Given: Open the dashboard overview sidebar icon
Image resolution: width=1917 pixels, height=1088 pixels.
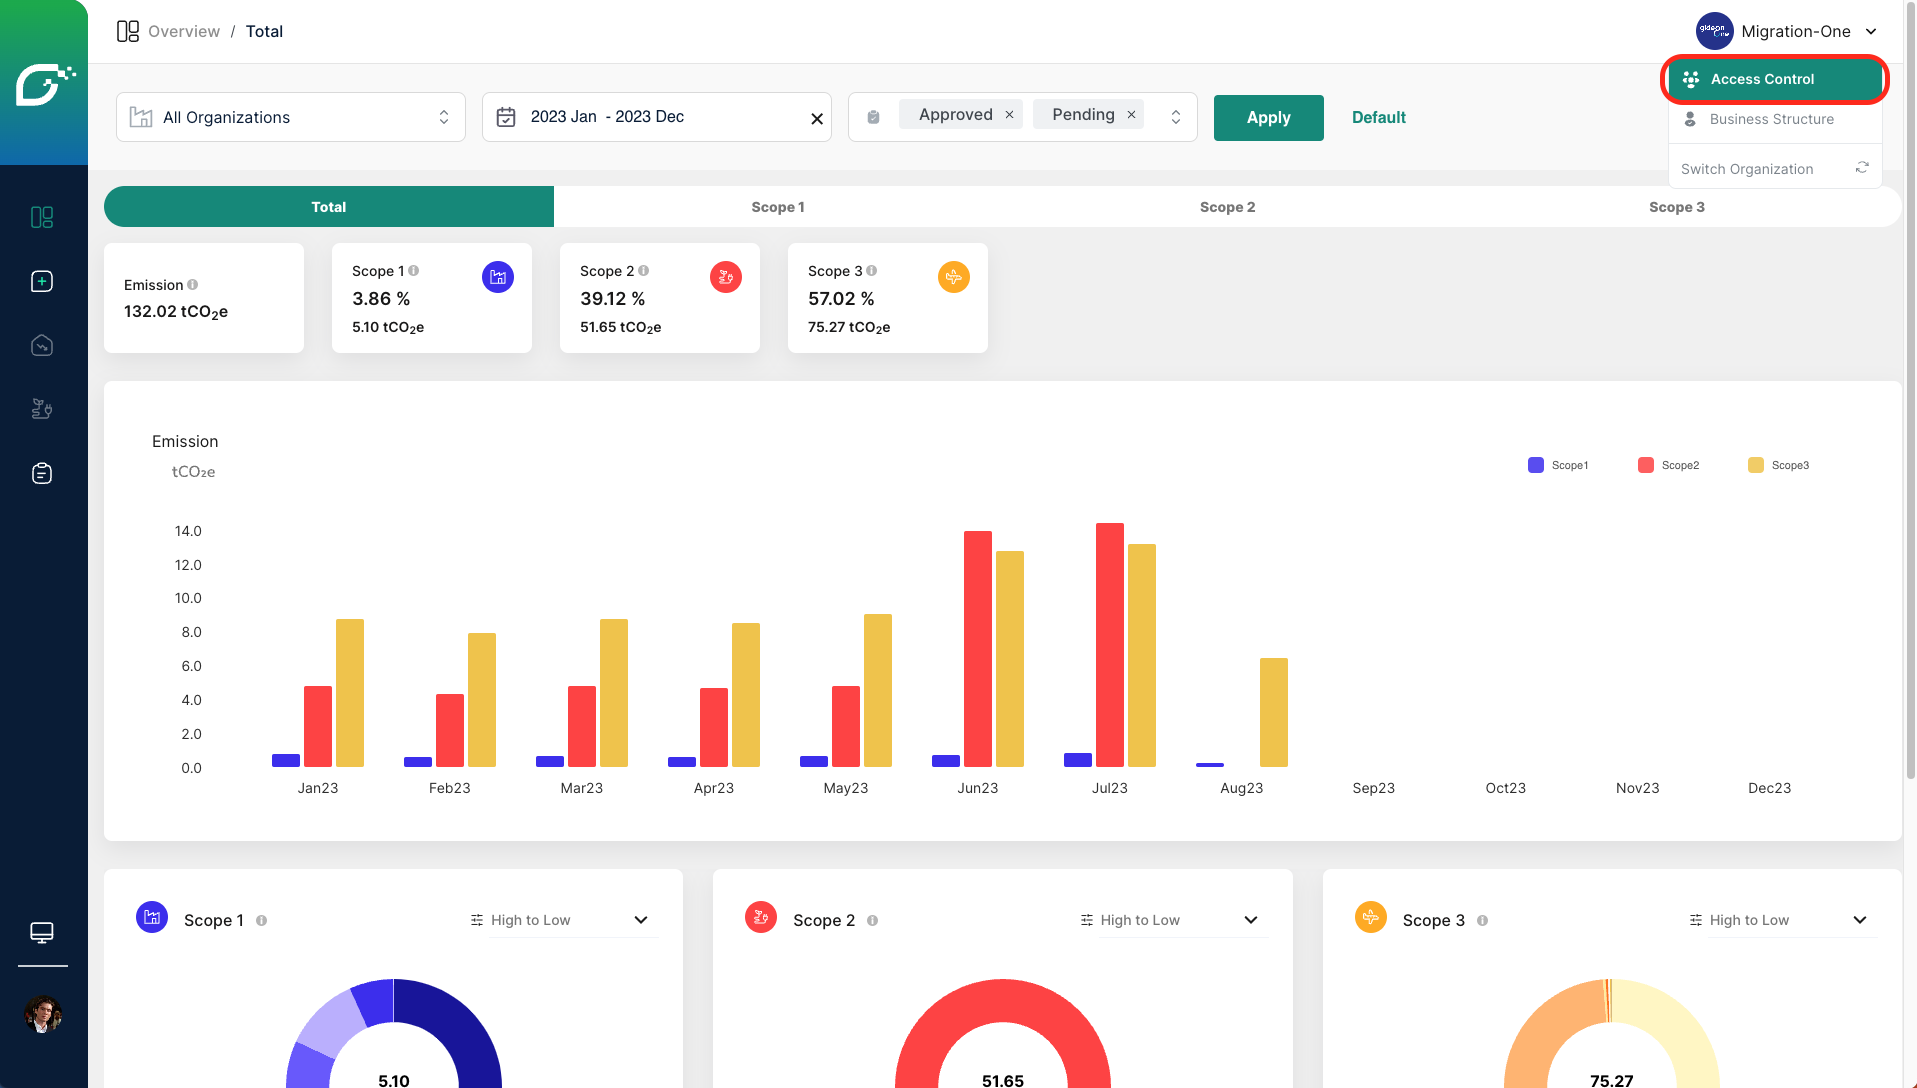Looking at the screenshot, I should click(42, 217).
